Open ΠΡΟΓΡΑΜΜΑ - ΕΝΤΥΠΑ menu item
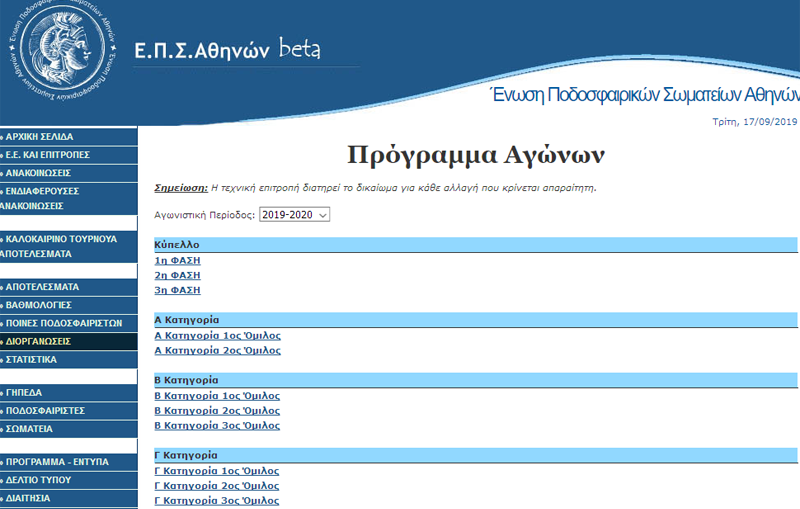 (68, 462)
